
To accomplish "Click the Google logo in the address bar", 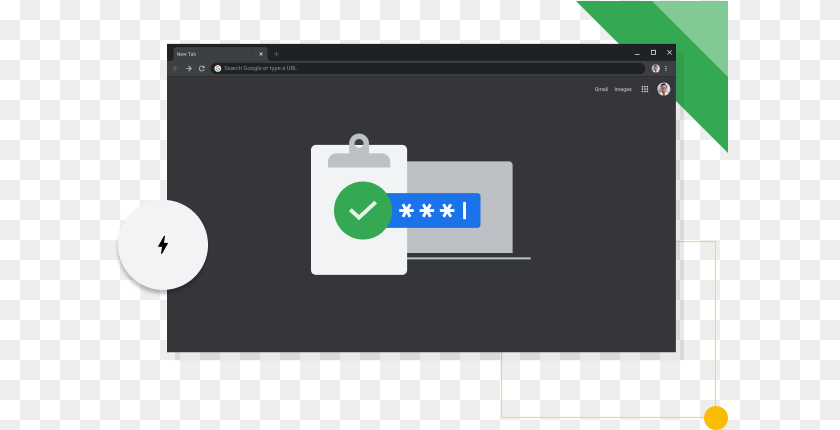I will (218, 68).
